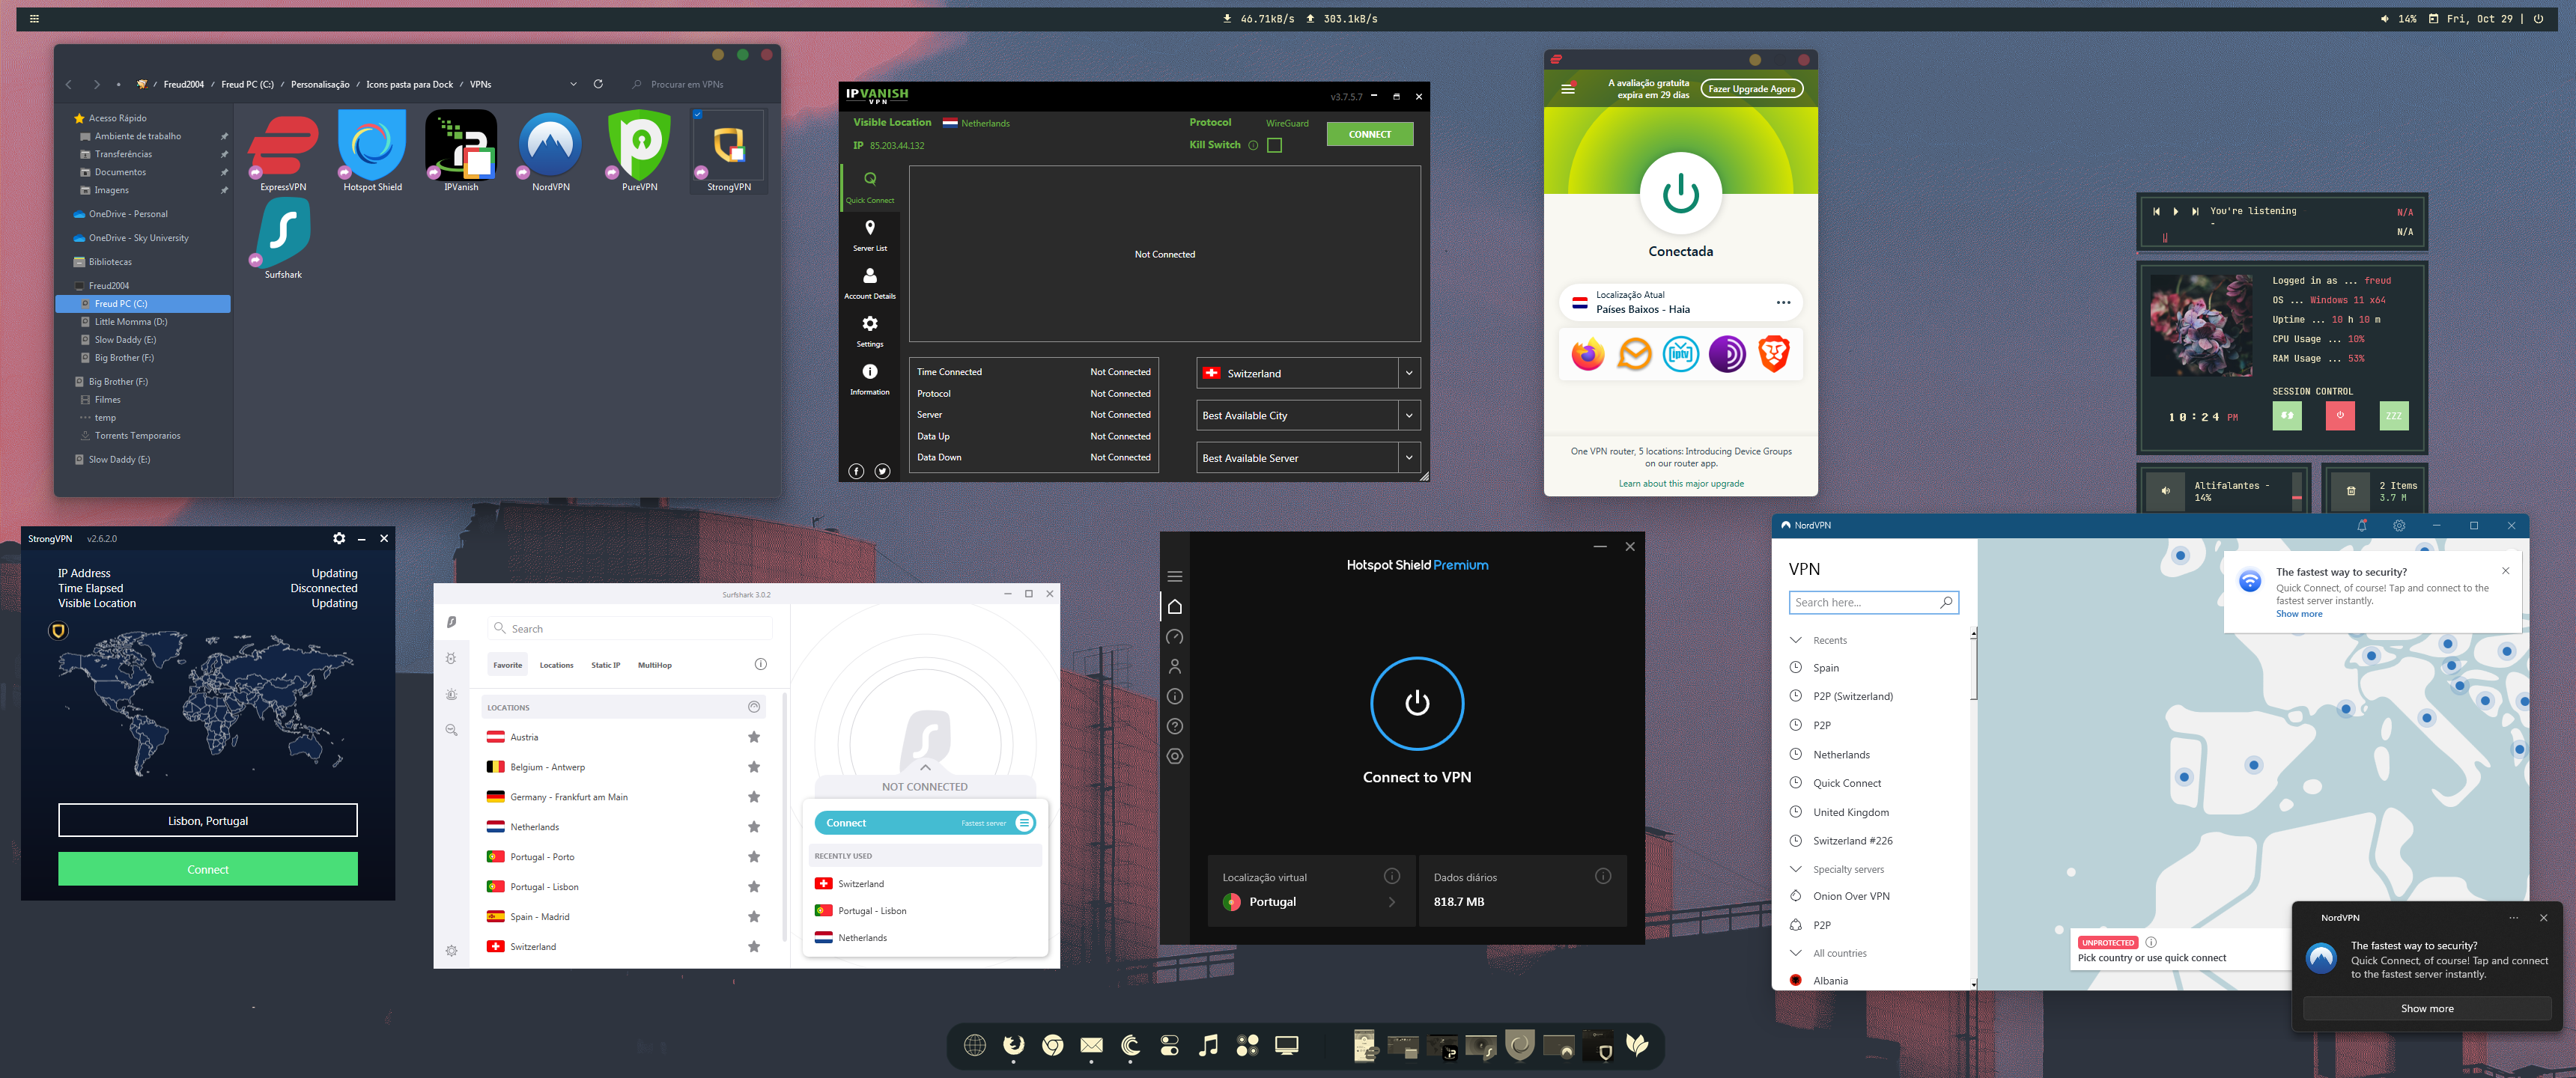This screenshot has height=1078, width=2576.
Task: Click Fazer Upgrade Agora button
Action: click(1751, 89)
